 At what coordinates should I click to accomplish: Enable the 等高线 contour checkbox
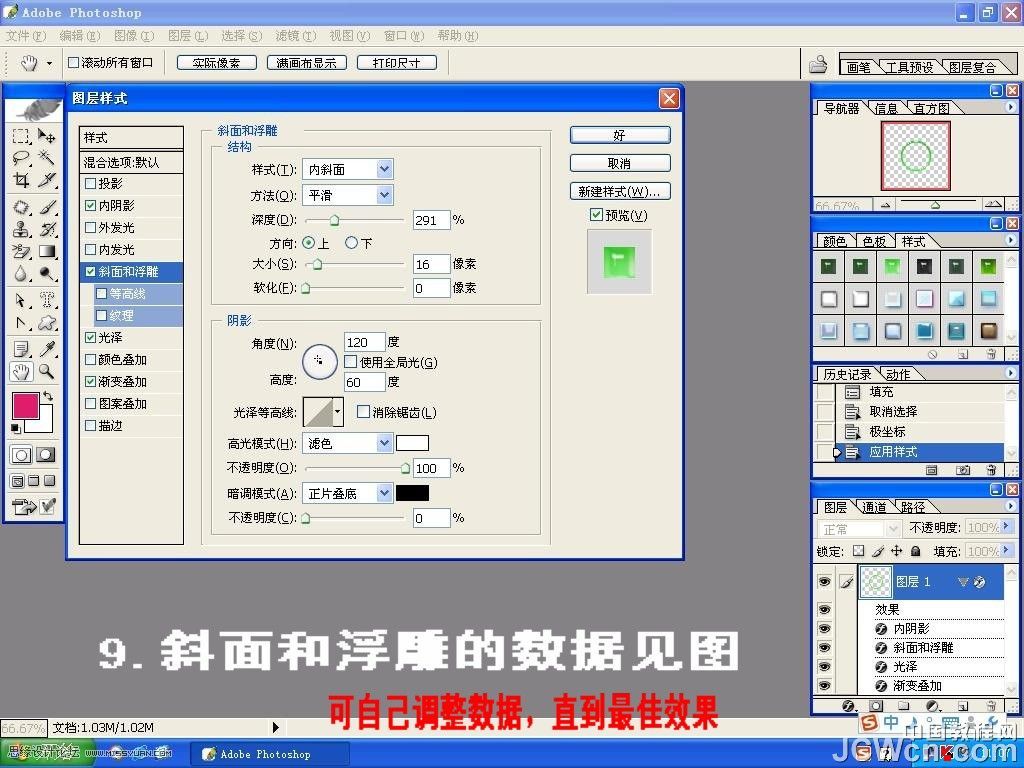click(101, 294)
